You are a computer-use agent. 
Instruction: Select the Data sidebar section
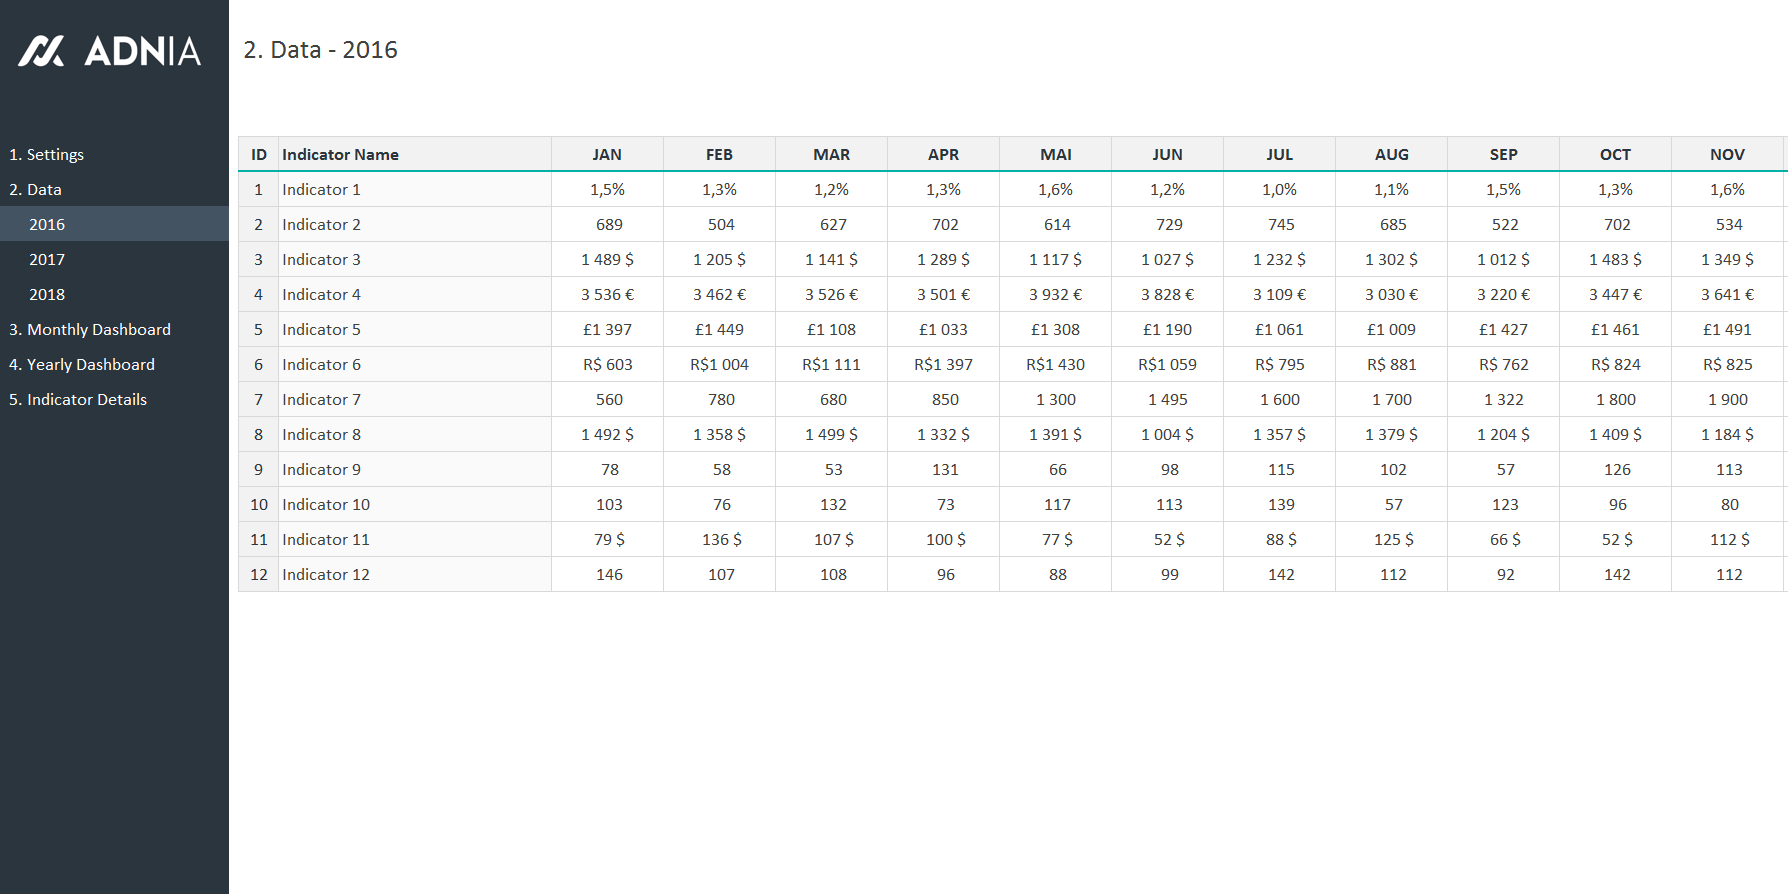click(35, 189)
